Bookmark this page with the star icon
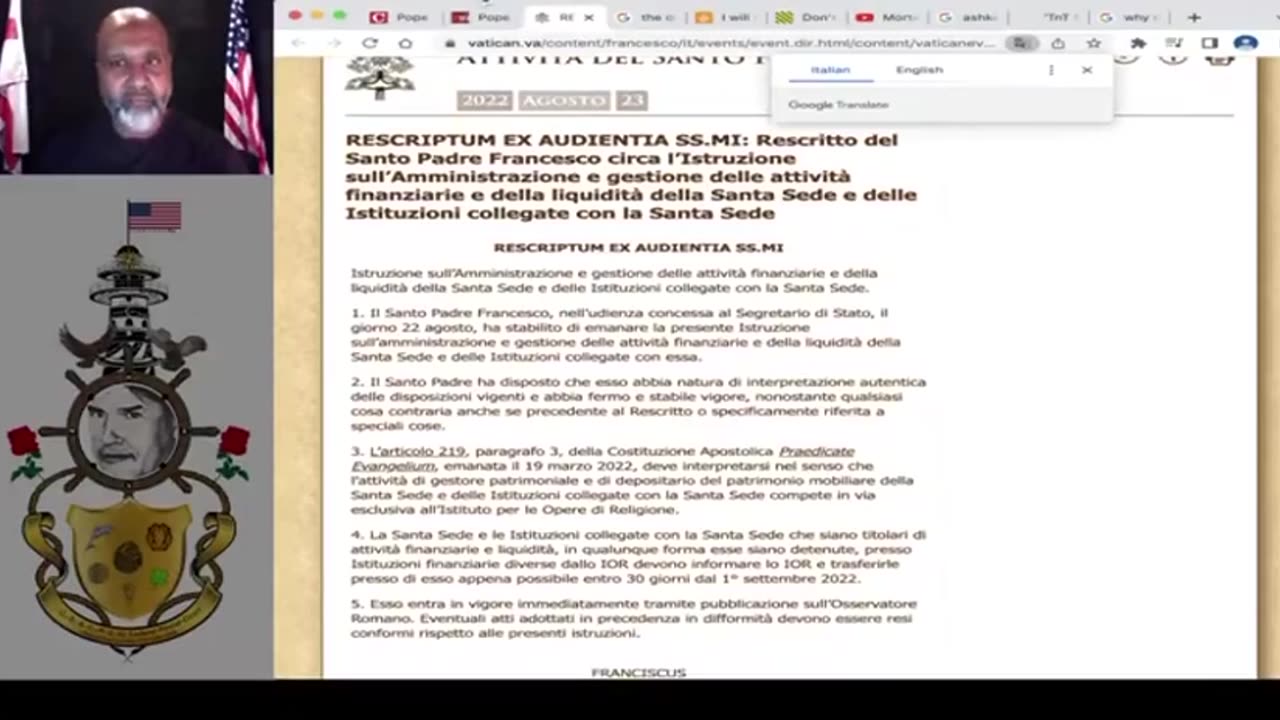This screenshot has height=720, width=1280. coord(1094,43)
